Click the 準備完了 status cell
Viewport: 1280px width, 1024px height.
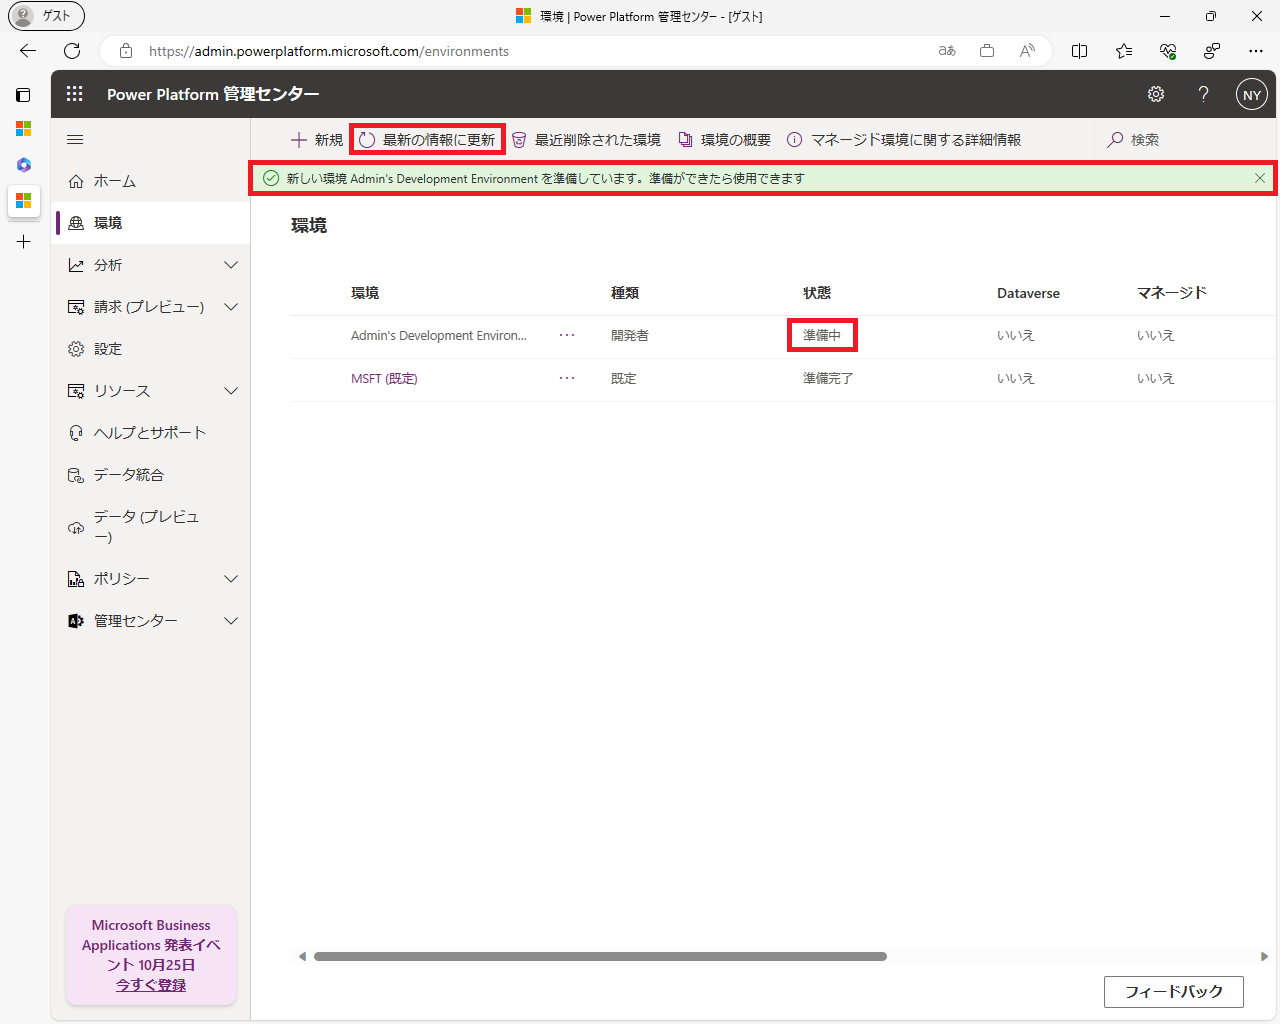point(828,379)
